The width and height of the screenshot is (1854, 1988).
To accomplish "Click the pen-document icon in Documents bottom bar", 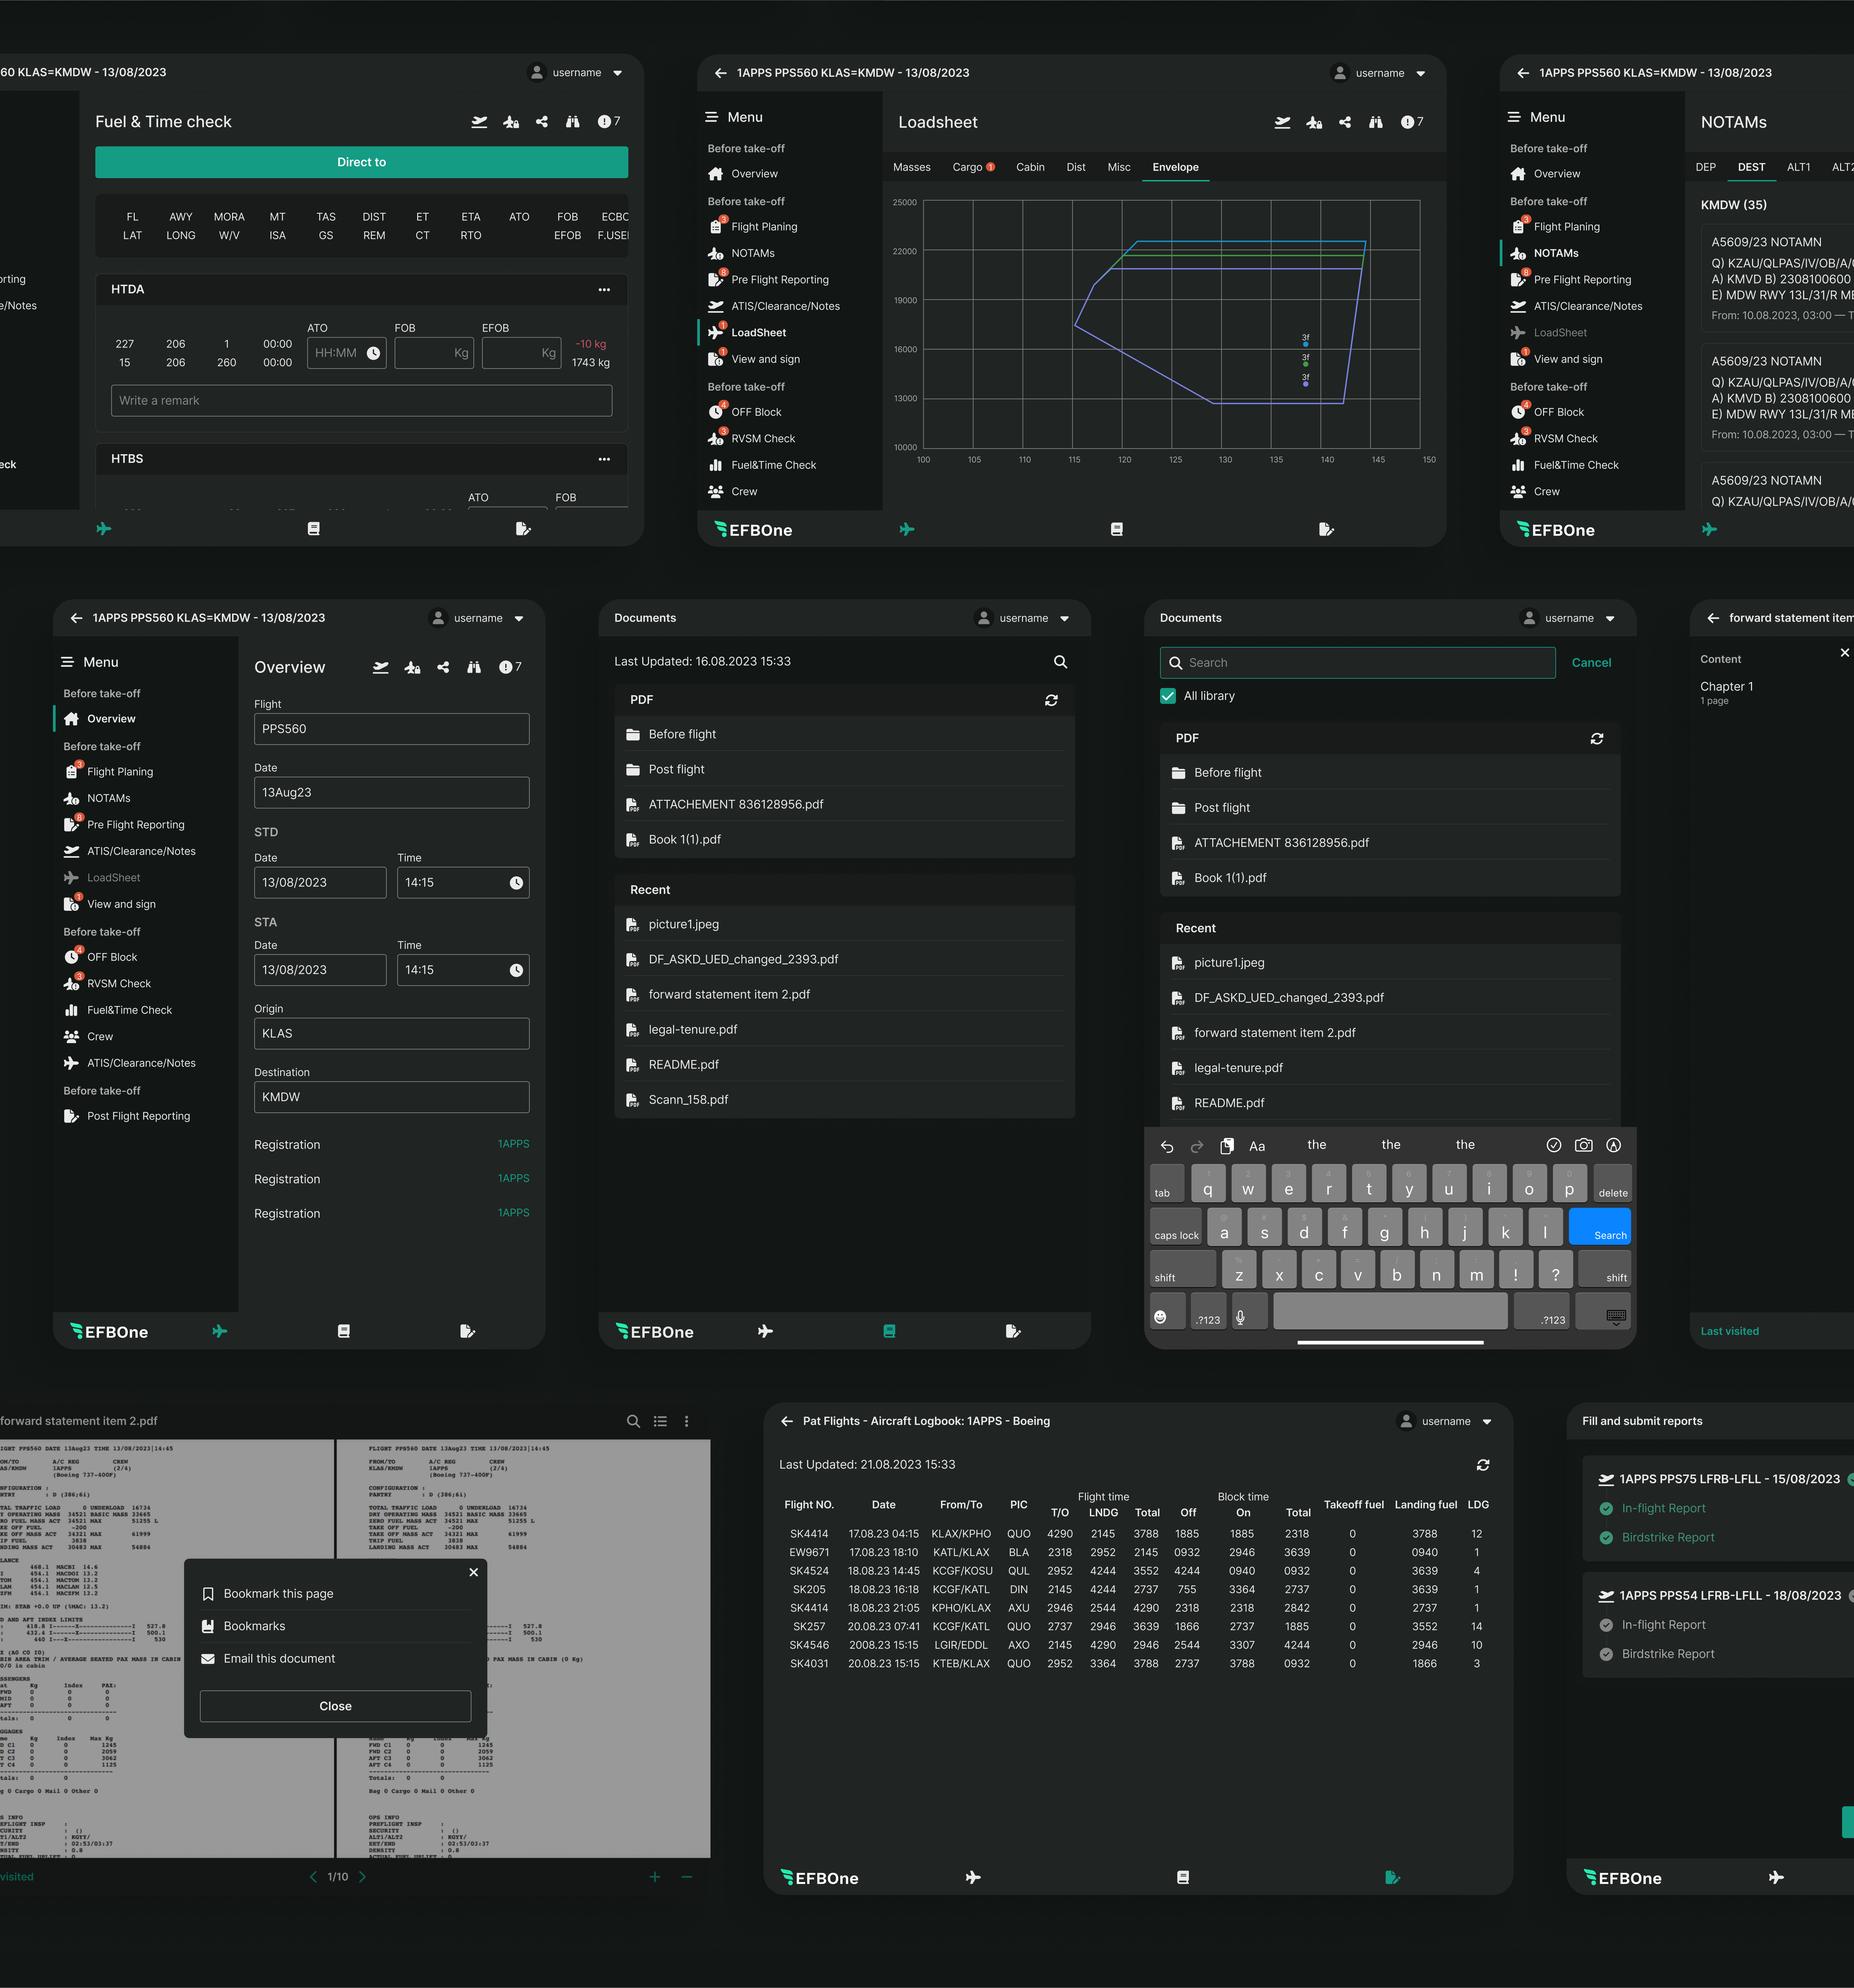I will point(1013,1331).
